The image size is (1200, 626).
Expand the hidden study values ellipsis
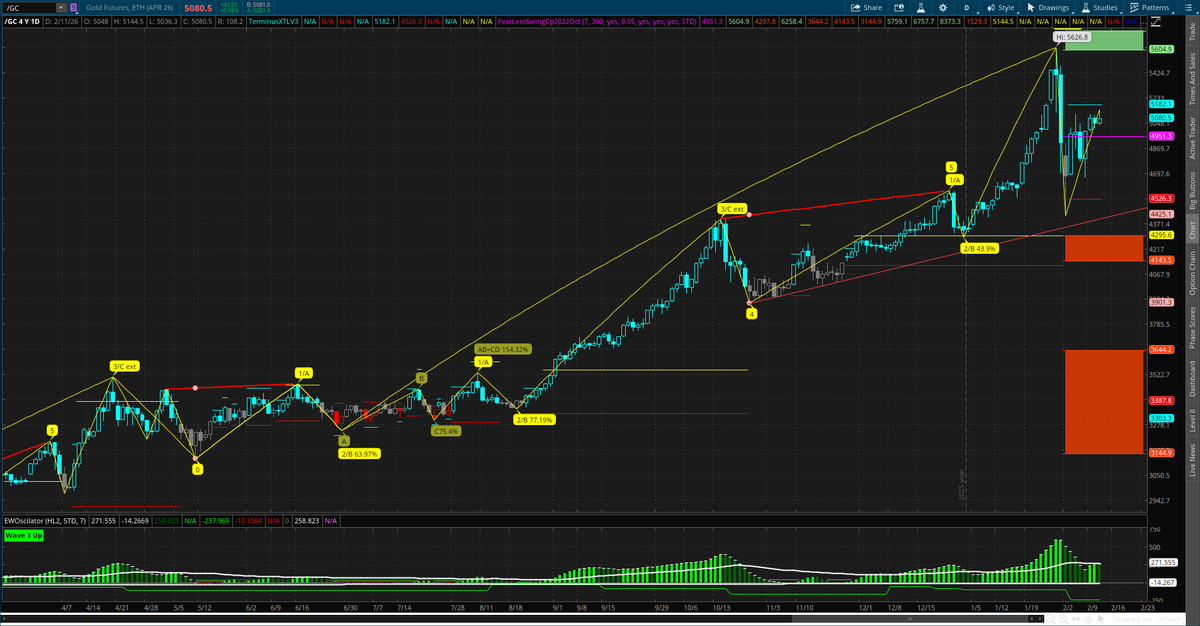point(1142,20)
